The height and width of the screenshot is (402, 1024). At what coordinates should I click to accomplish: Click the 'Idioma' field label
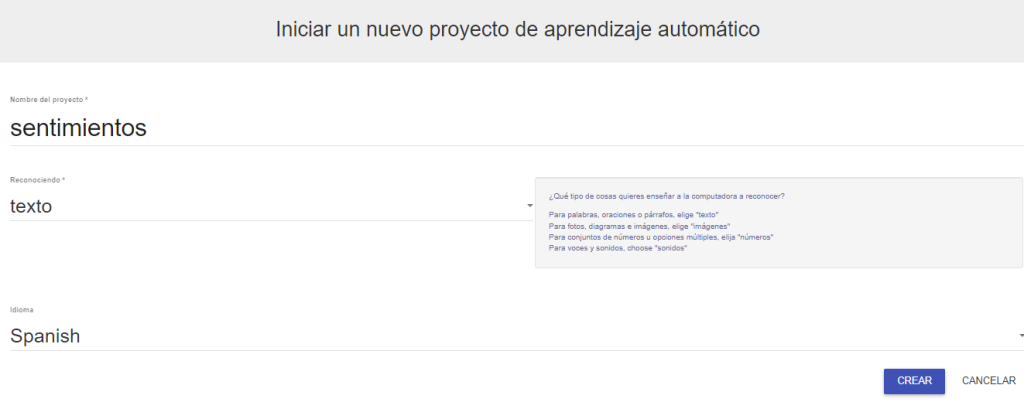point(21,310)
